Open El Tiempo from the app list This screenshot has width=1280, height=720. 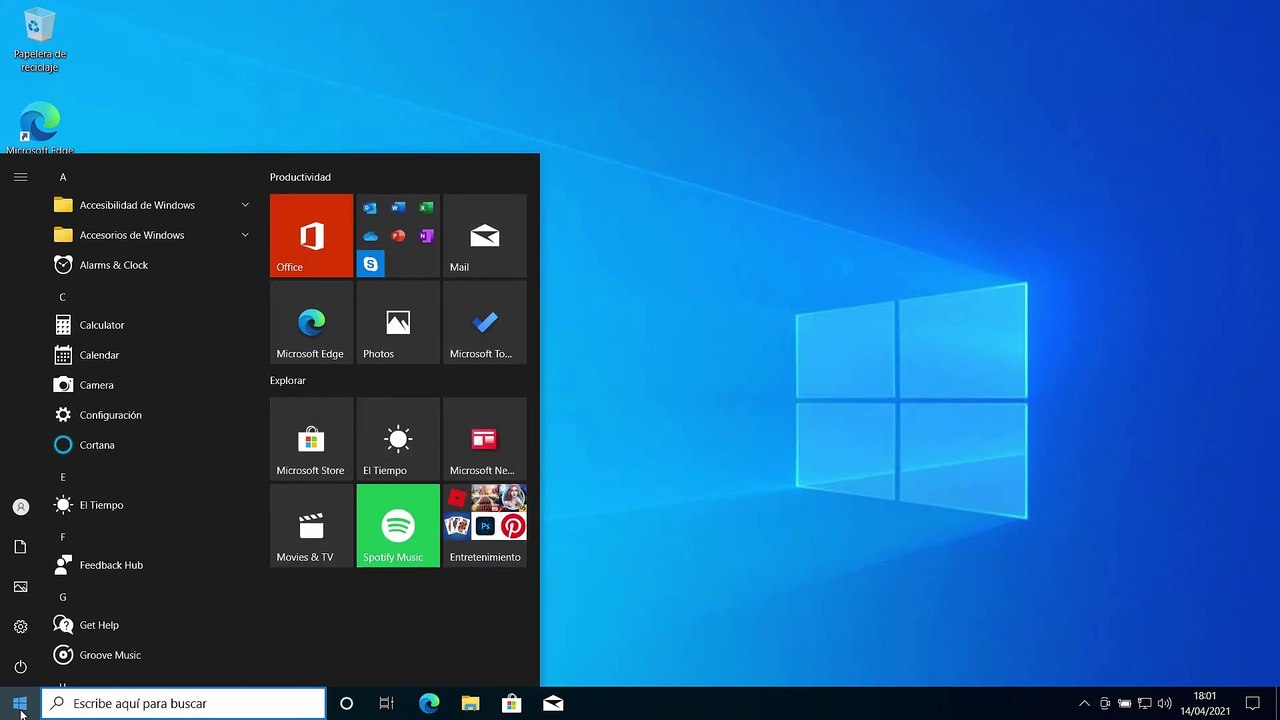click(150, 505)
